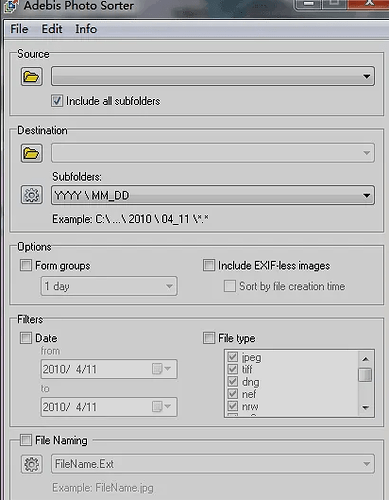
Task: Click the file type list scroll down arrow
Action: [366, 407]
